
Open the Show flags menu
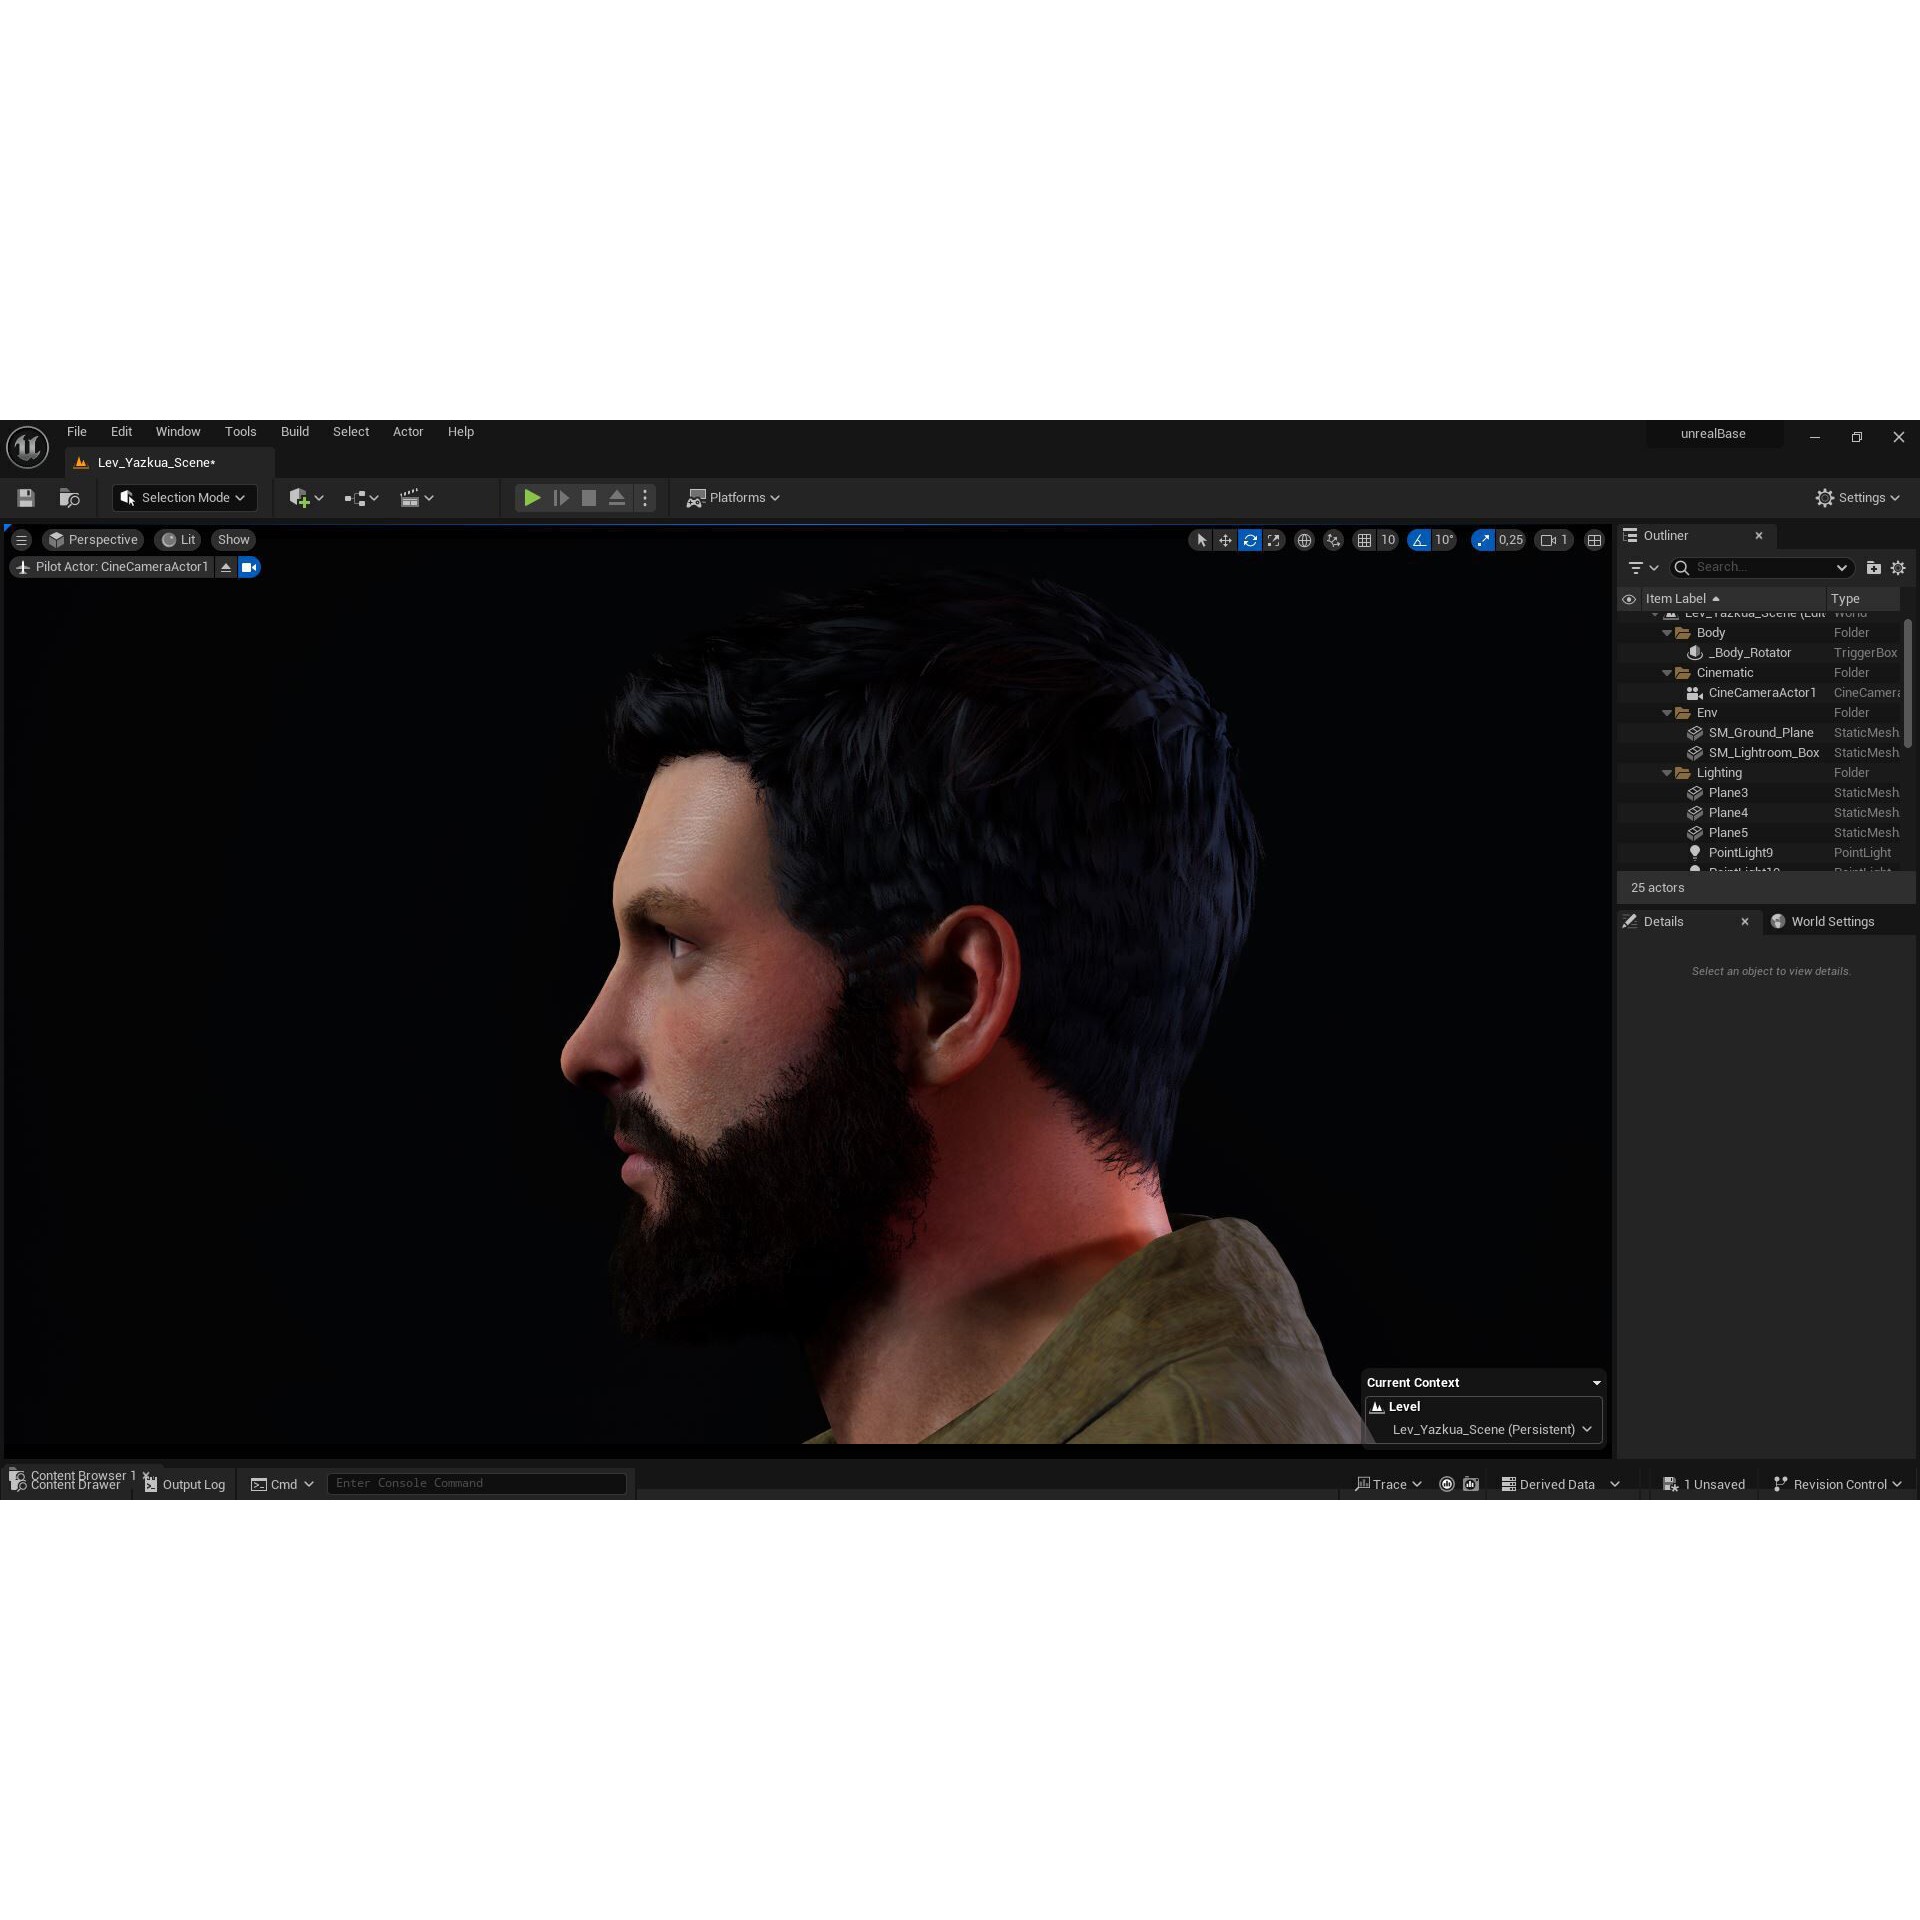(233, 540)
